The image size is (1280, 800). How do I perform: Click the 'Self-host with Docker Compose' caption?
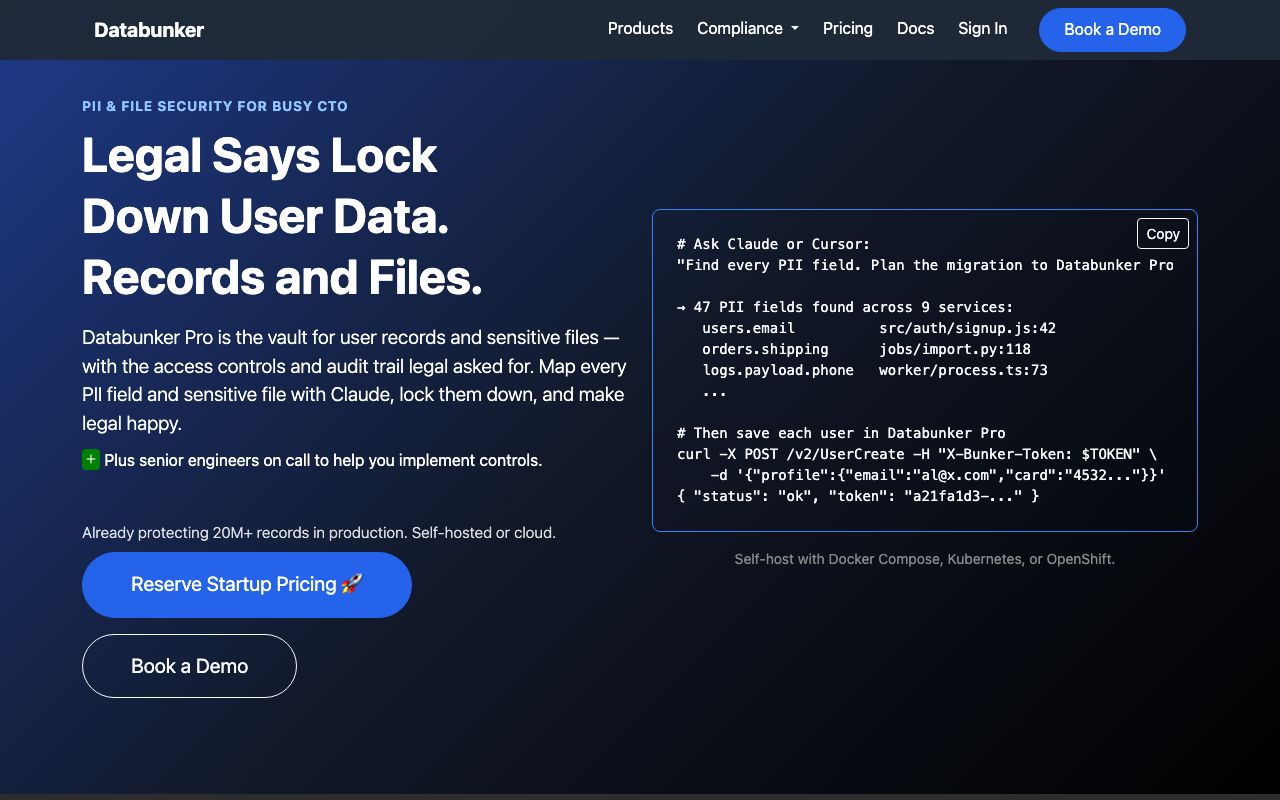925,559
